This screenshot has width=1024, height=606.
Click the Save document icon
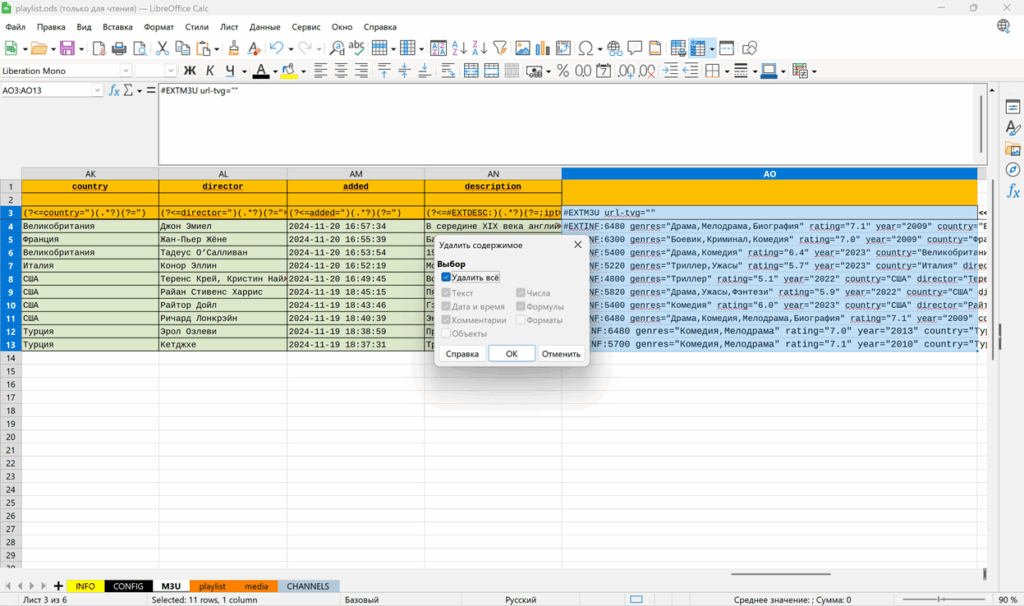(66, 48)
